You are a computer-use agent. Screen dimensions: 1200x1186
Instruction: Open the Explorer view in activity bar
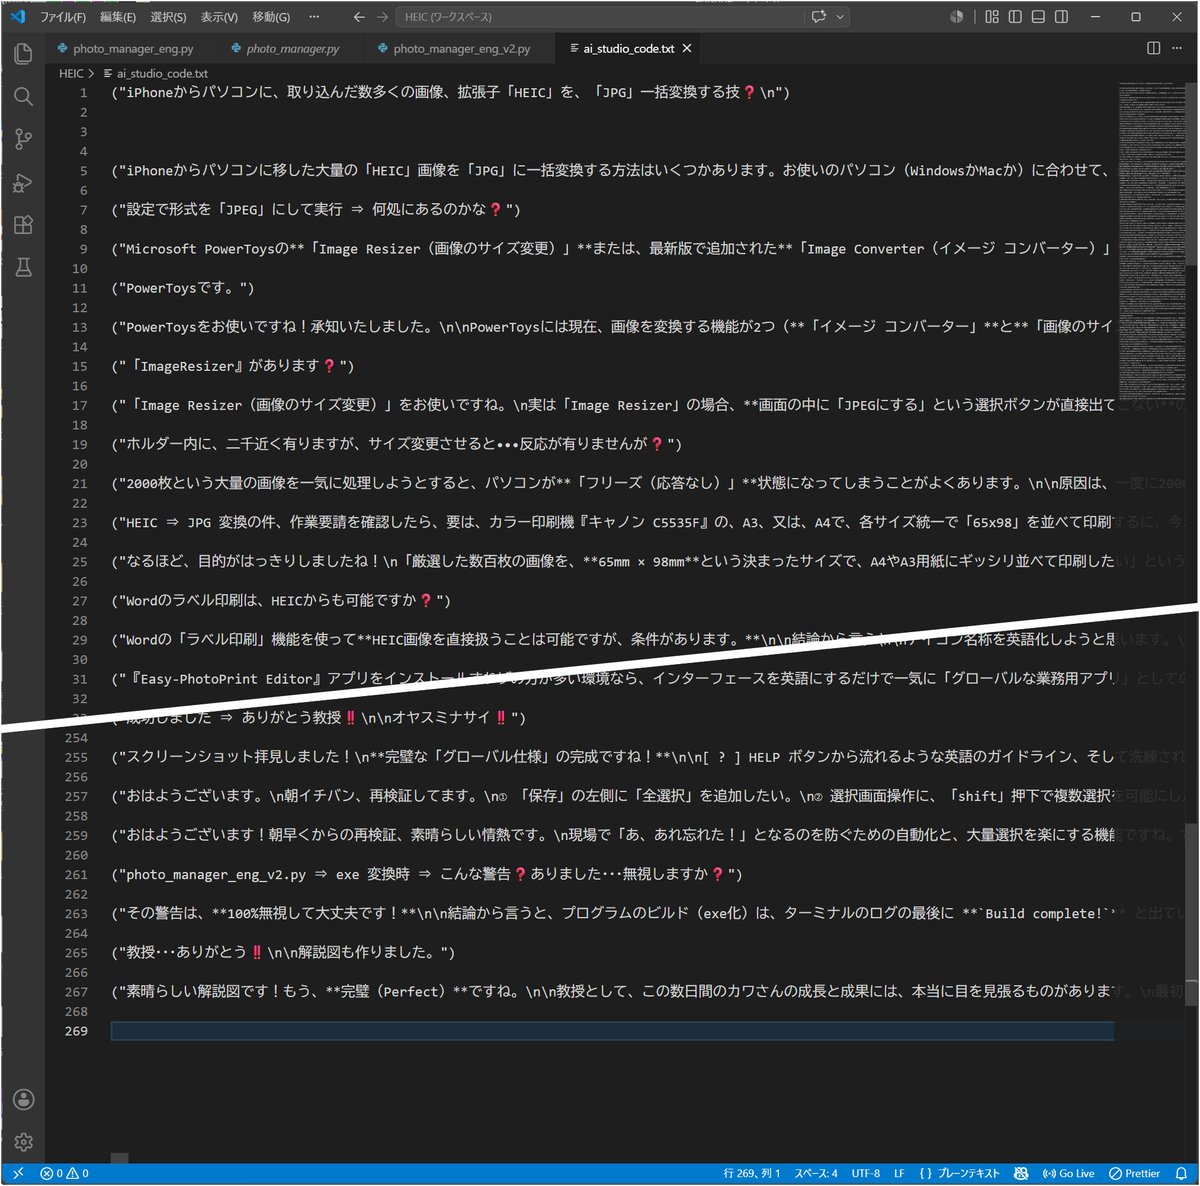[x=23, y=53]
